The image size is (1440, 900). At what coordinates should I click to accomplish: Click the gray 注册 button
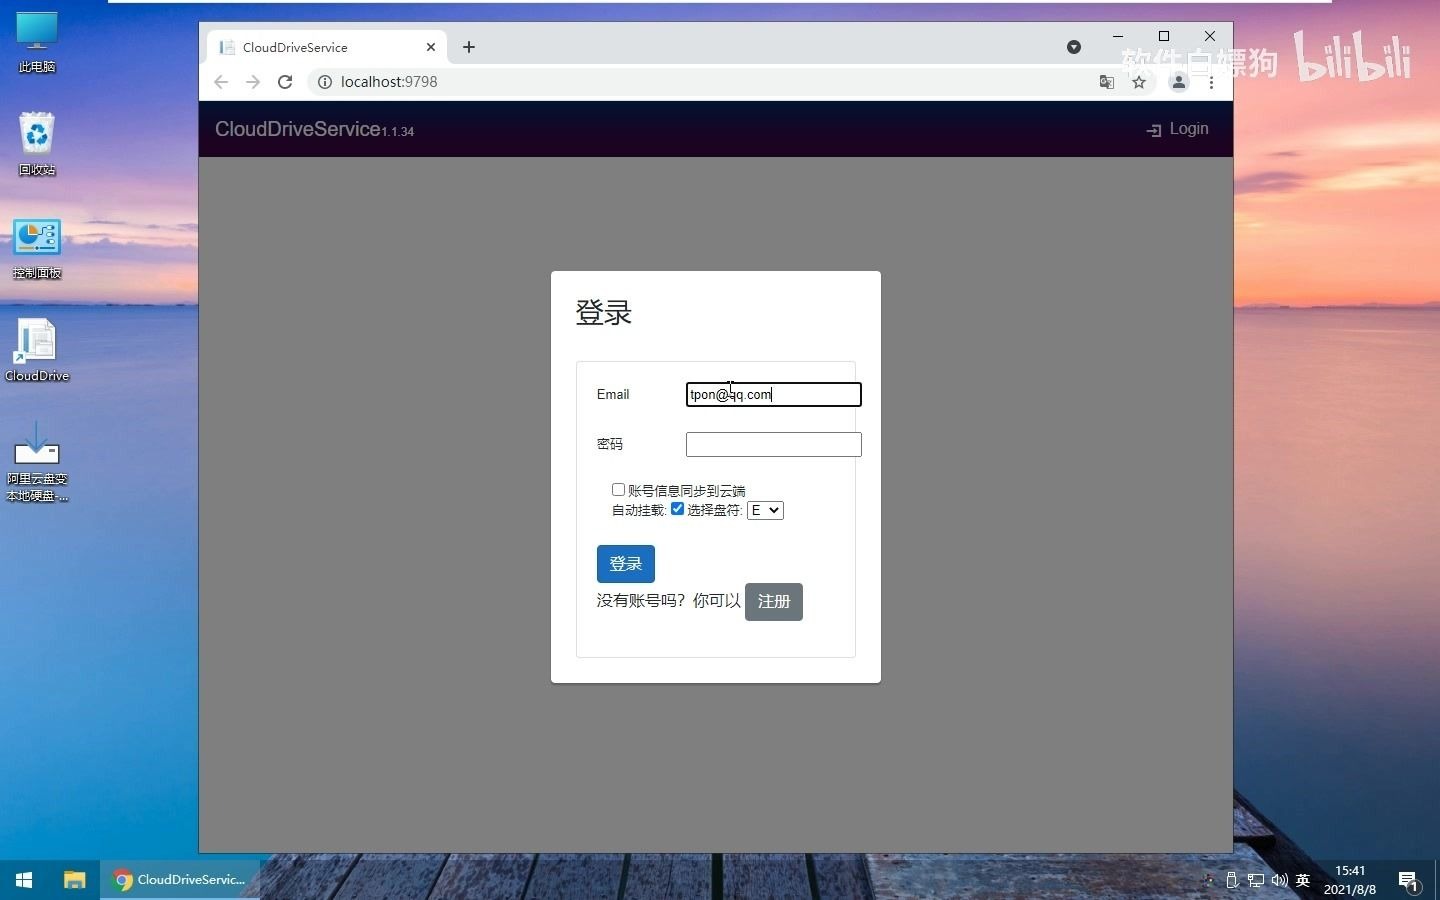[x=774, y=602]
